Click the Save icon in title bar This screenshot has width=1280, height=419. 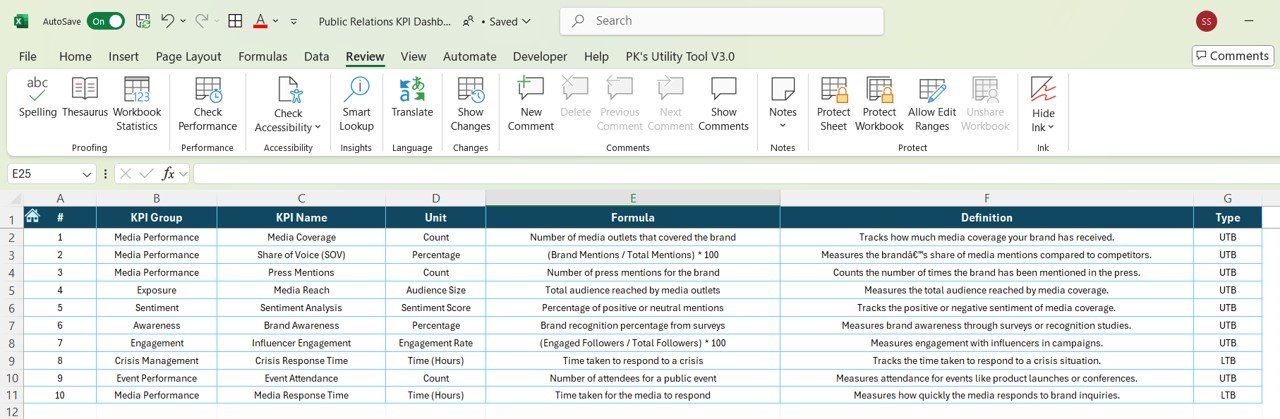pyautogui.click(x=143, y=20)
